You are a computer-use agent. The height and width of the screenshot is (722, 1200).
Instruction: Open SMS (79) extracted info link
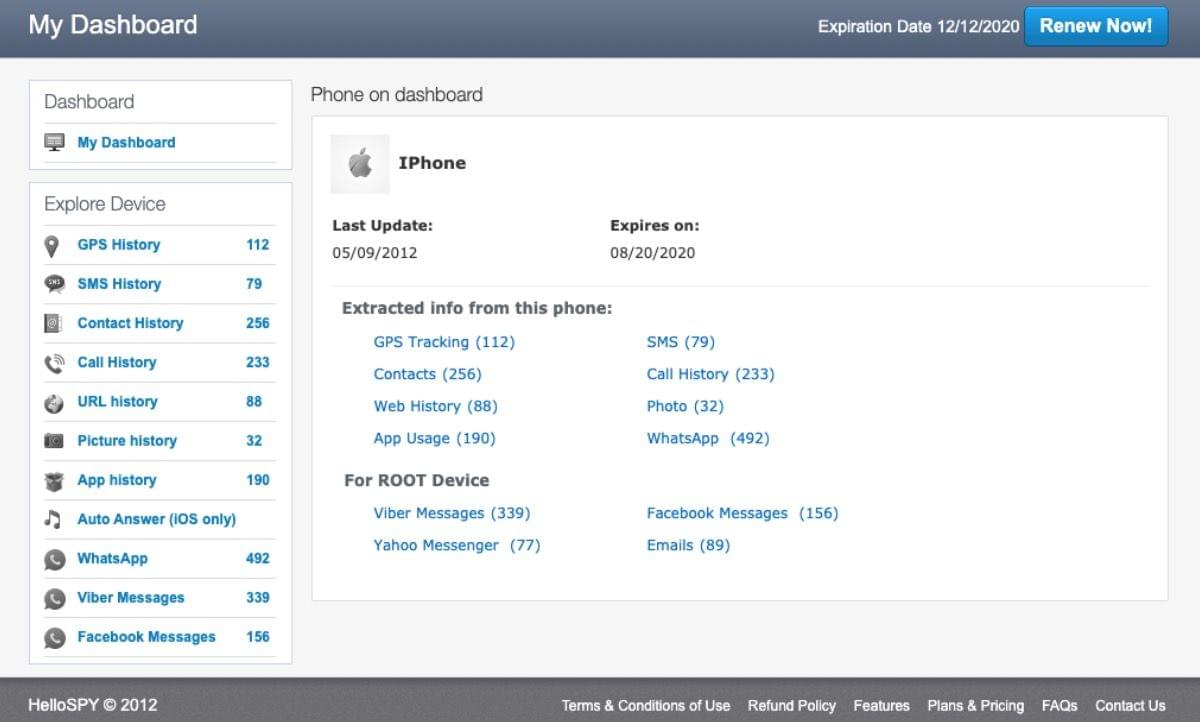click(x=681, y=342)
